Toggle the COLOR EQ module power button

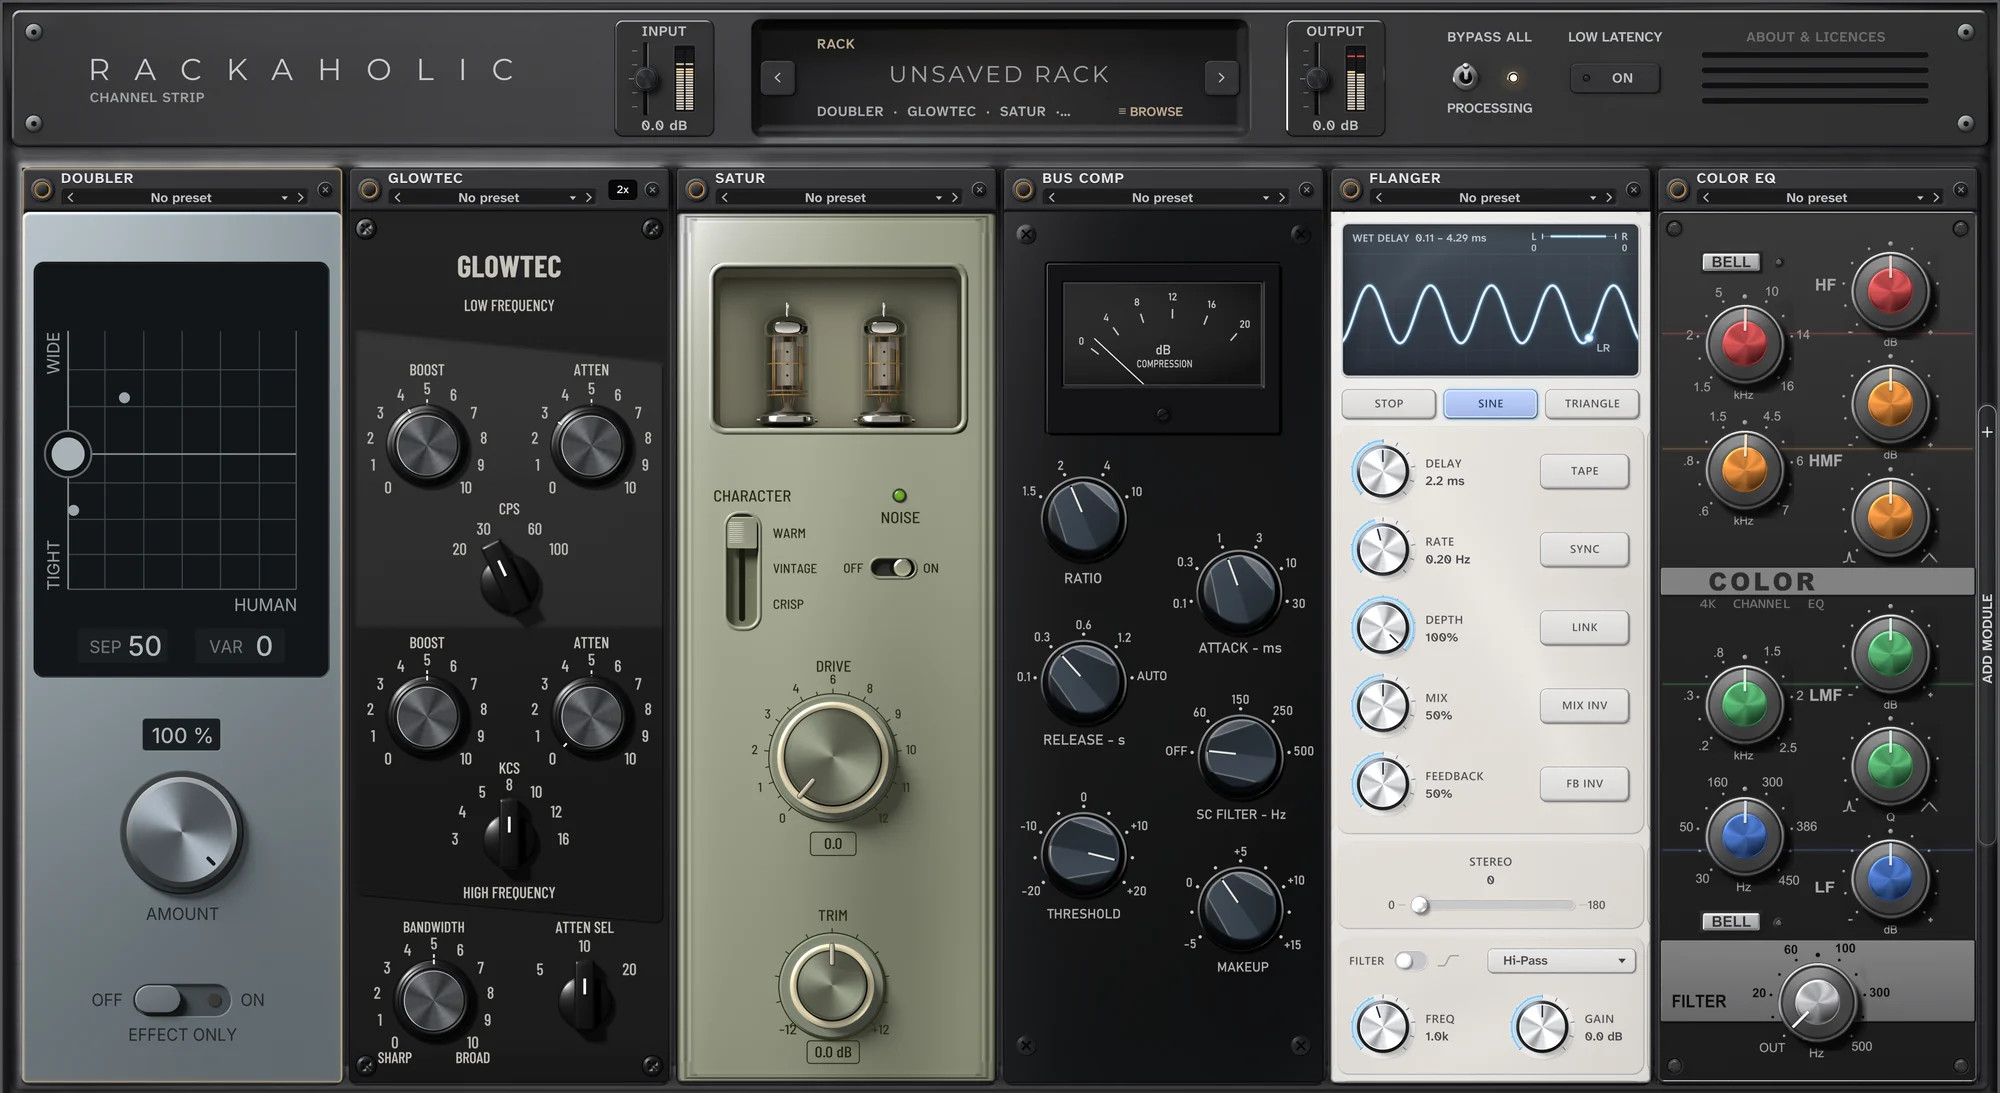coord(1678,190)
